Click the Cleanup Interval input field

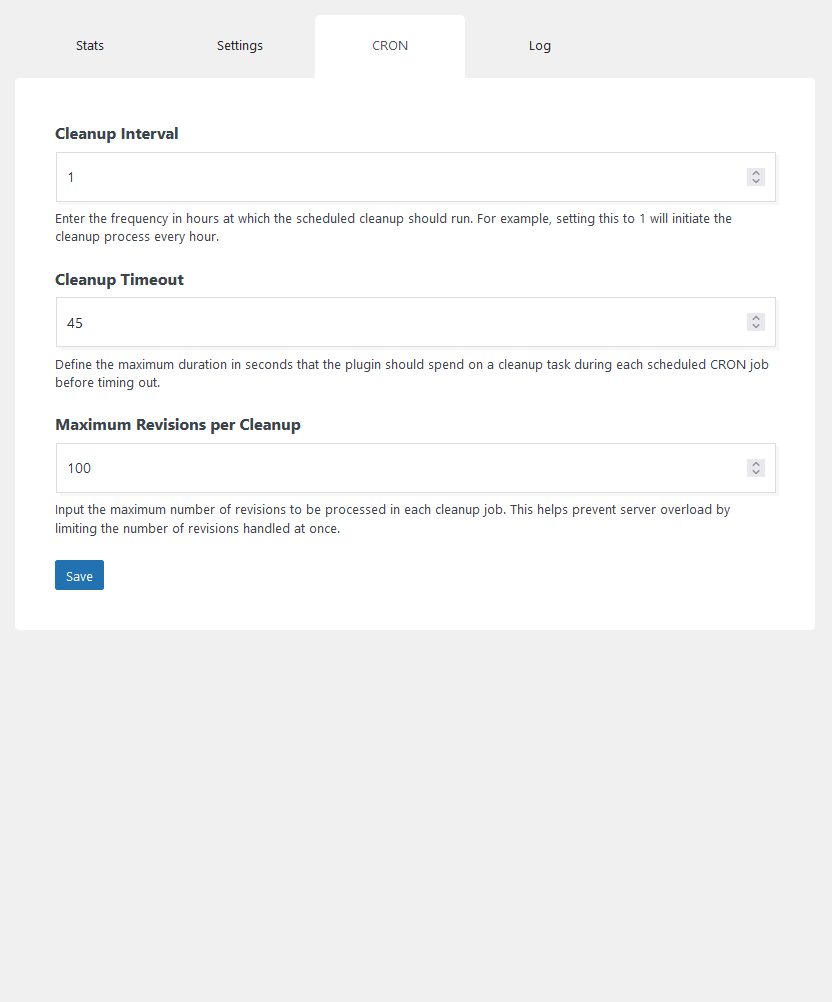[x=415, y=177]
